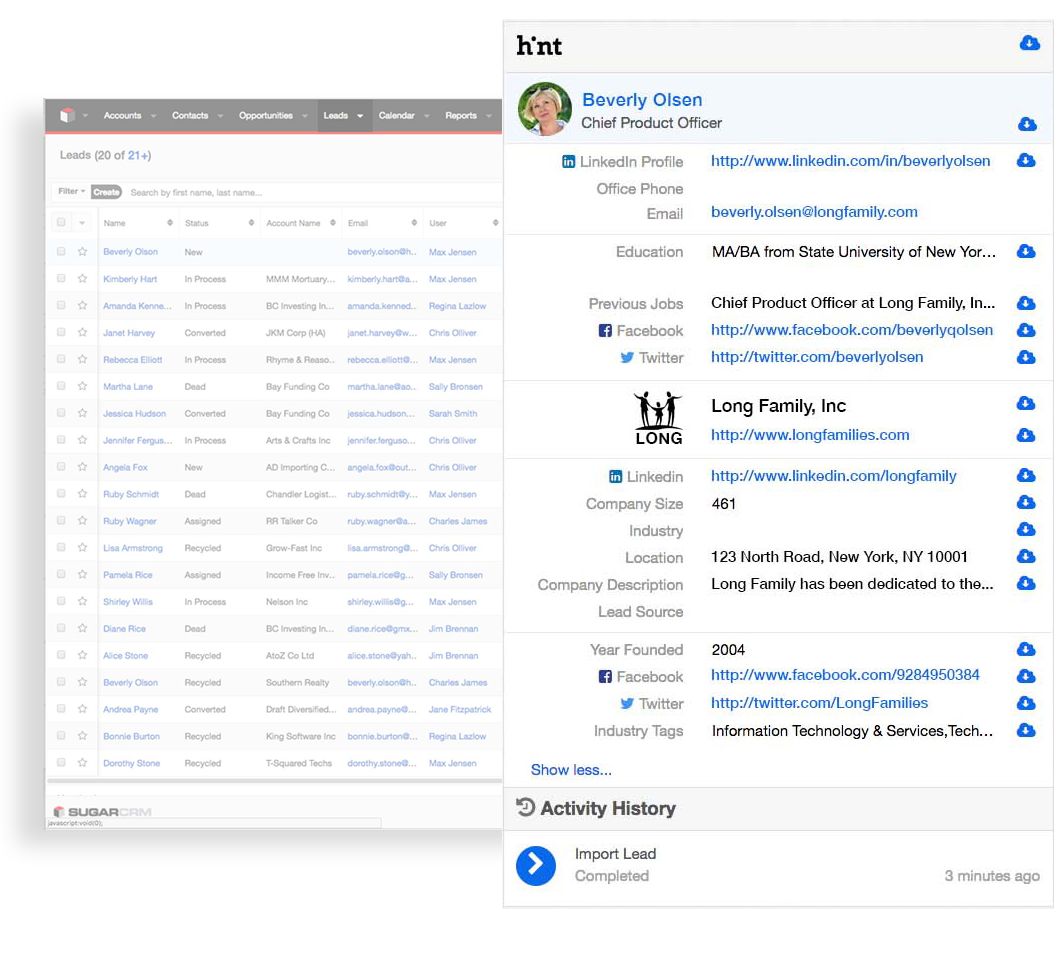Import personal Twitter URL cloud icon
Viewport: 1054px width, 955px height.
pyautogui.click(x=1026, y=357)
